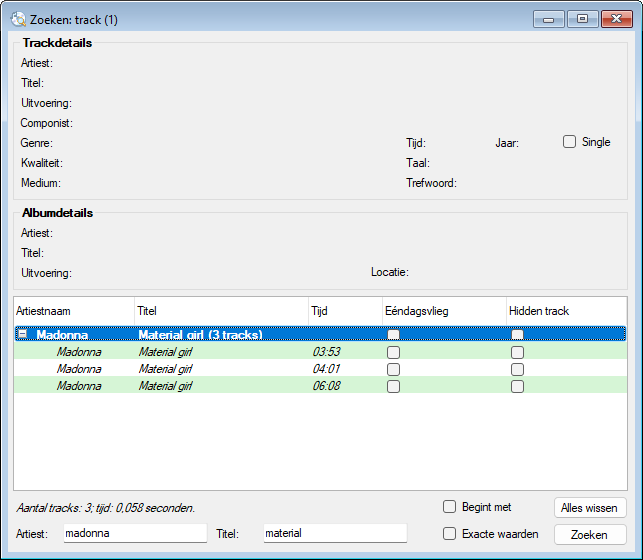This screenshot has height=560, width=643.
Task: Check Hidden track for the 03:53 track
Action: pyautogui.click(x=517, y=352)
